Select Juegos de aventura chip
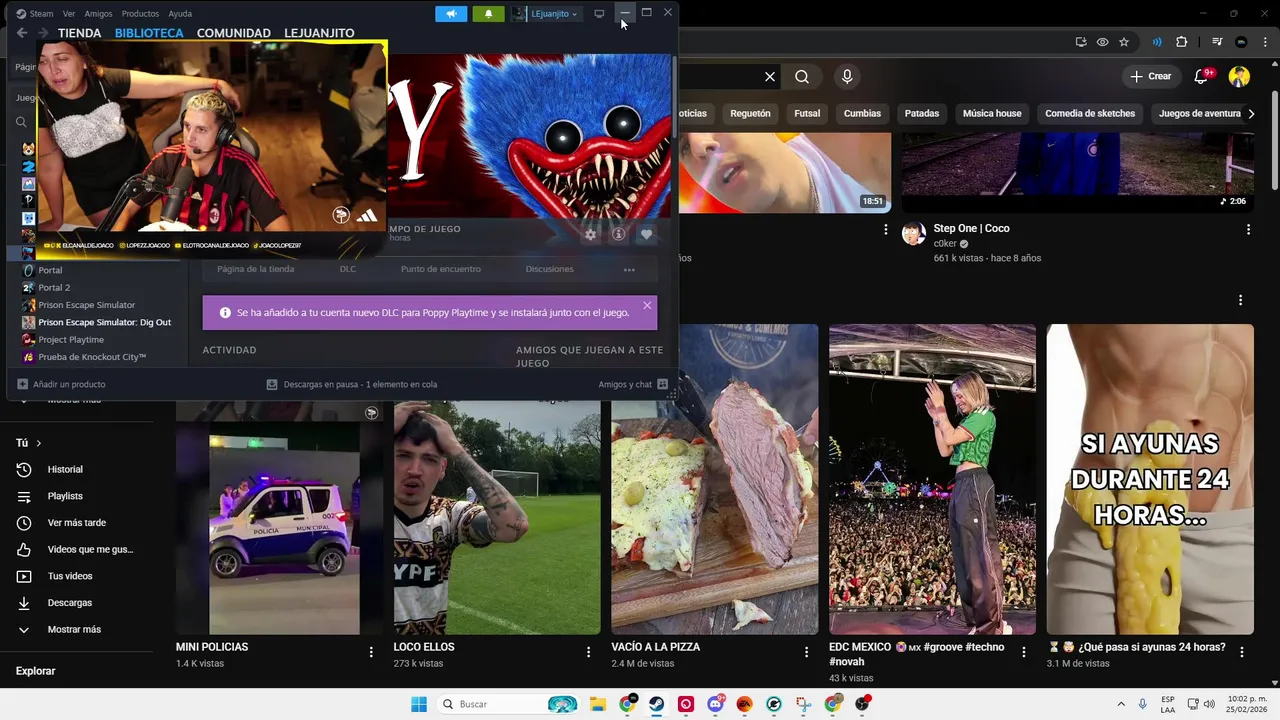This screenshot has height=720, width=1280. point(1199,114)
